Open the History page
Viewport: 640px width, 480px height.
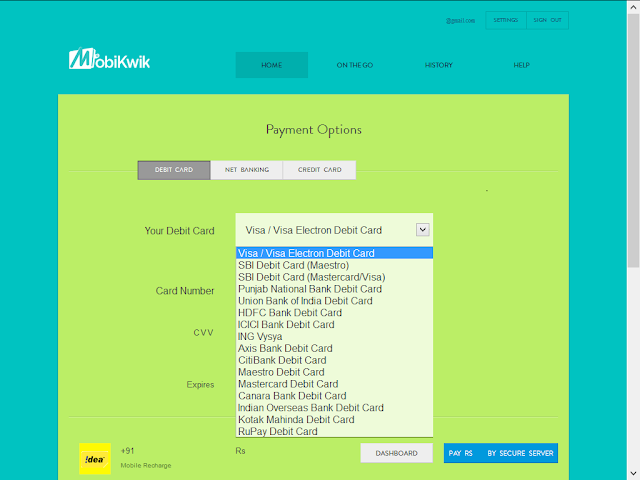(x=439, y=65)
